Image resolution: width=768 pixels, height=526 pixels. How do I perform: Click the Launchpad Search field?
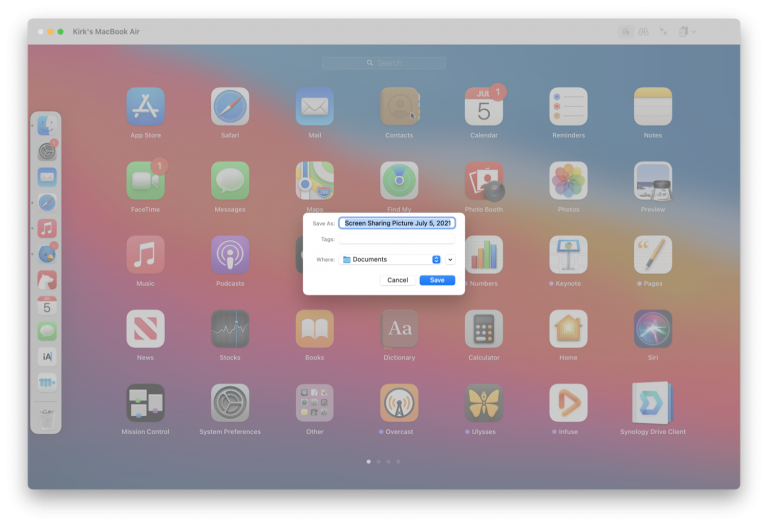tap(384, 63)
